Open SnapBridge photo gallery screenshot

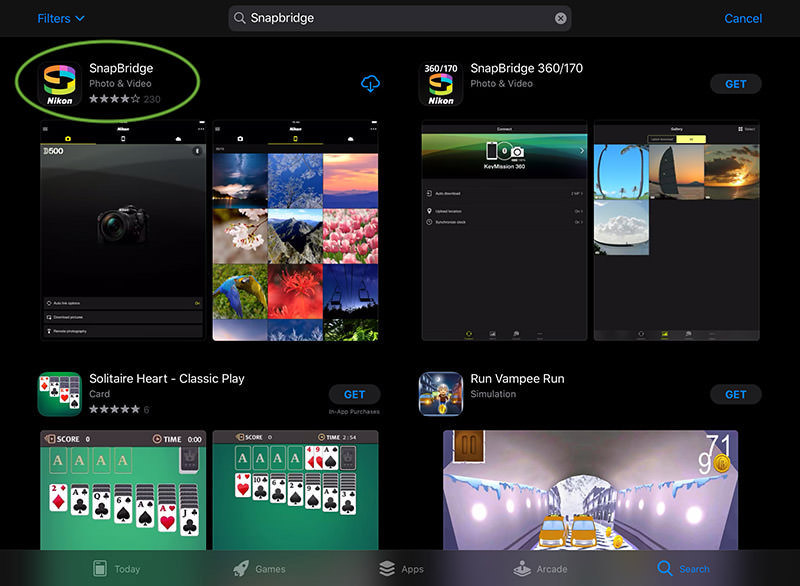(x=295, y=231)
